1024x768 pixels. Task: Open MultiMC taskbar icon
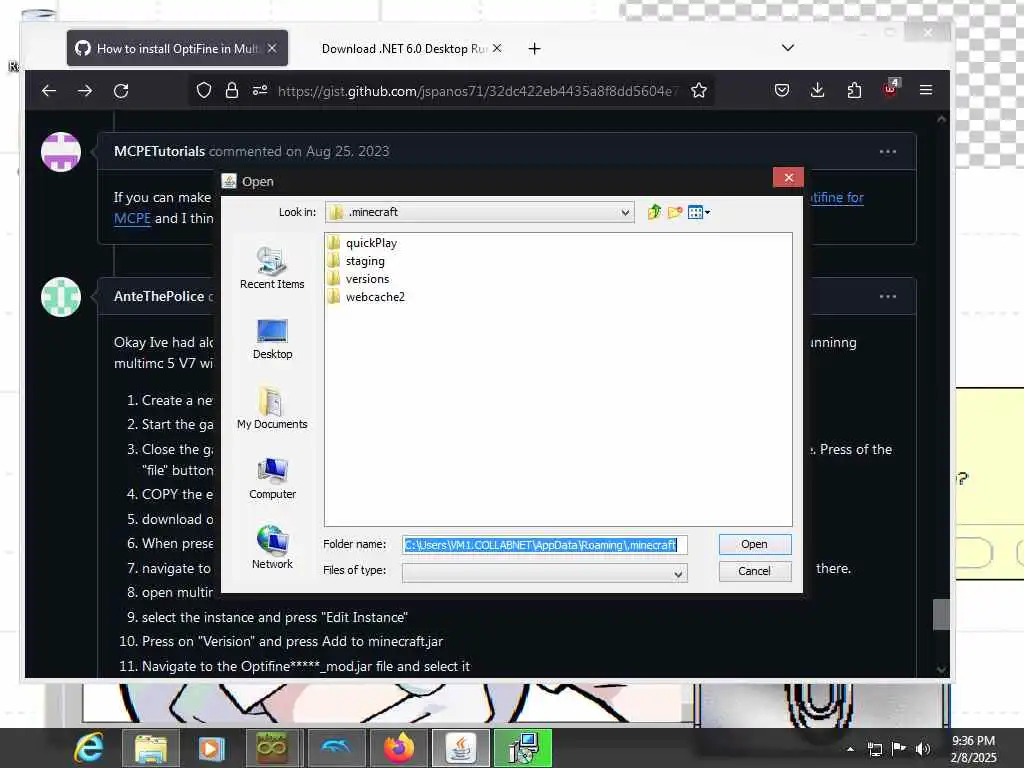pos(273,748)
